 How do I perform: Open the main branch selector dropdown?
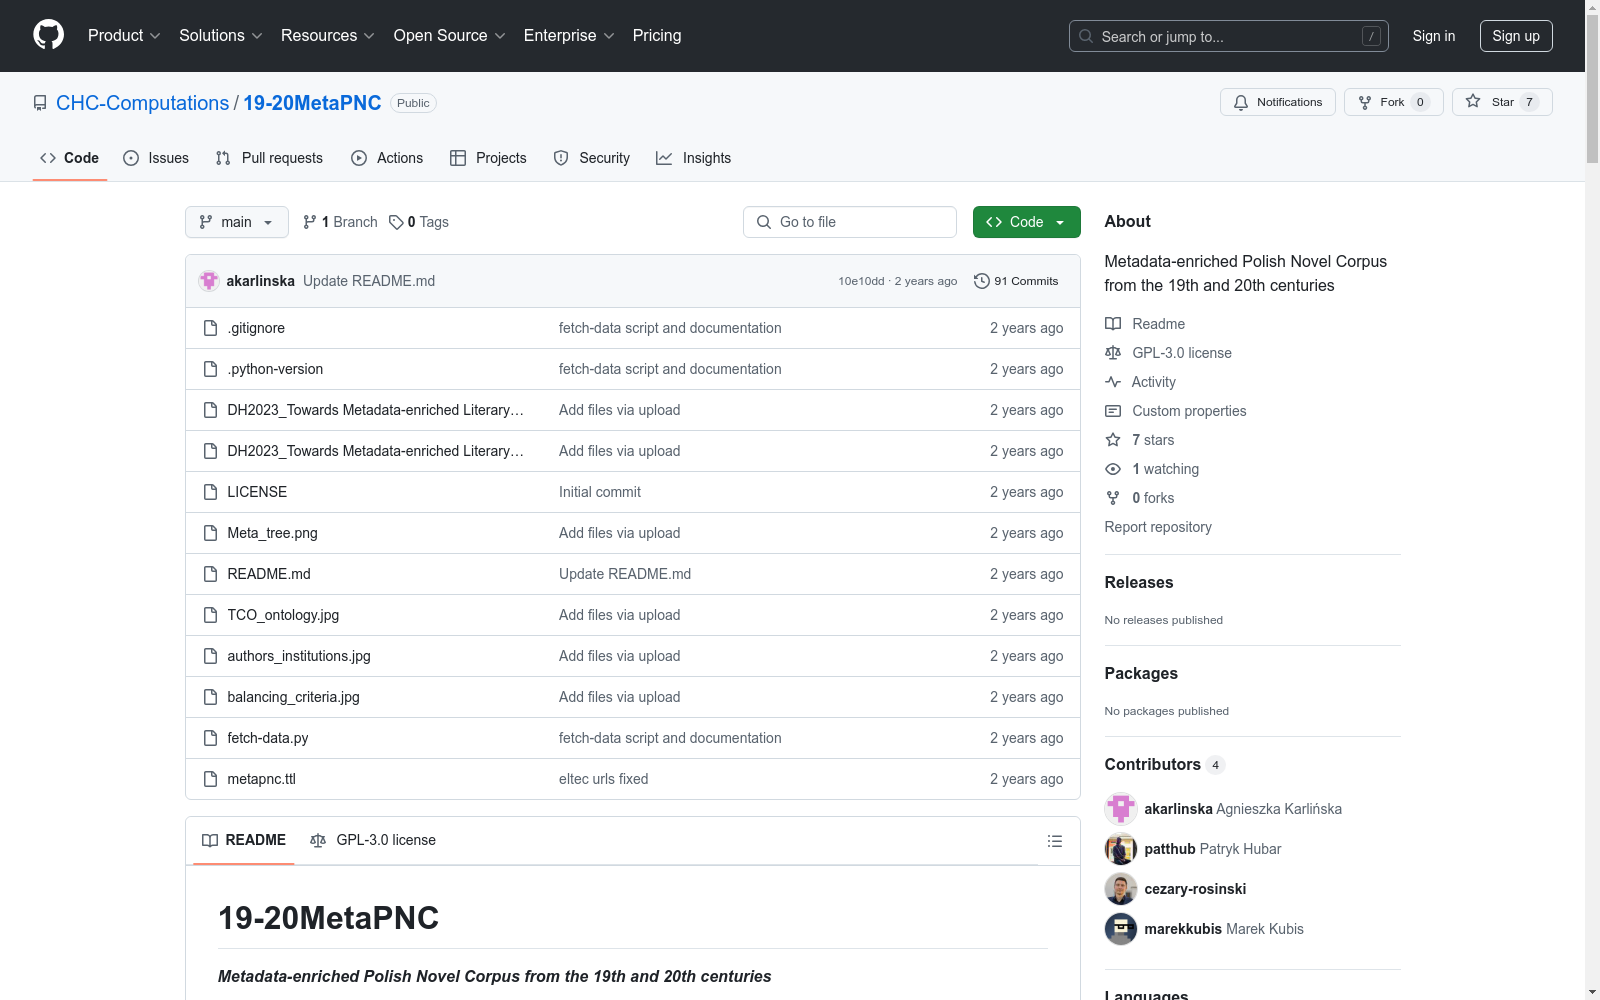pyautogui.click(x=237, y=222)
